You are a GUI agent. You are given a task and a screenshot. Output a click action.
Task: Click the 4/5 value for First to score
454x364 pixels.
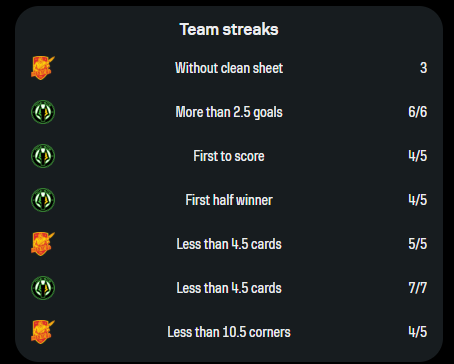(x=417, y=156)
